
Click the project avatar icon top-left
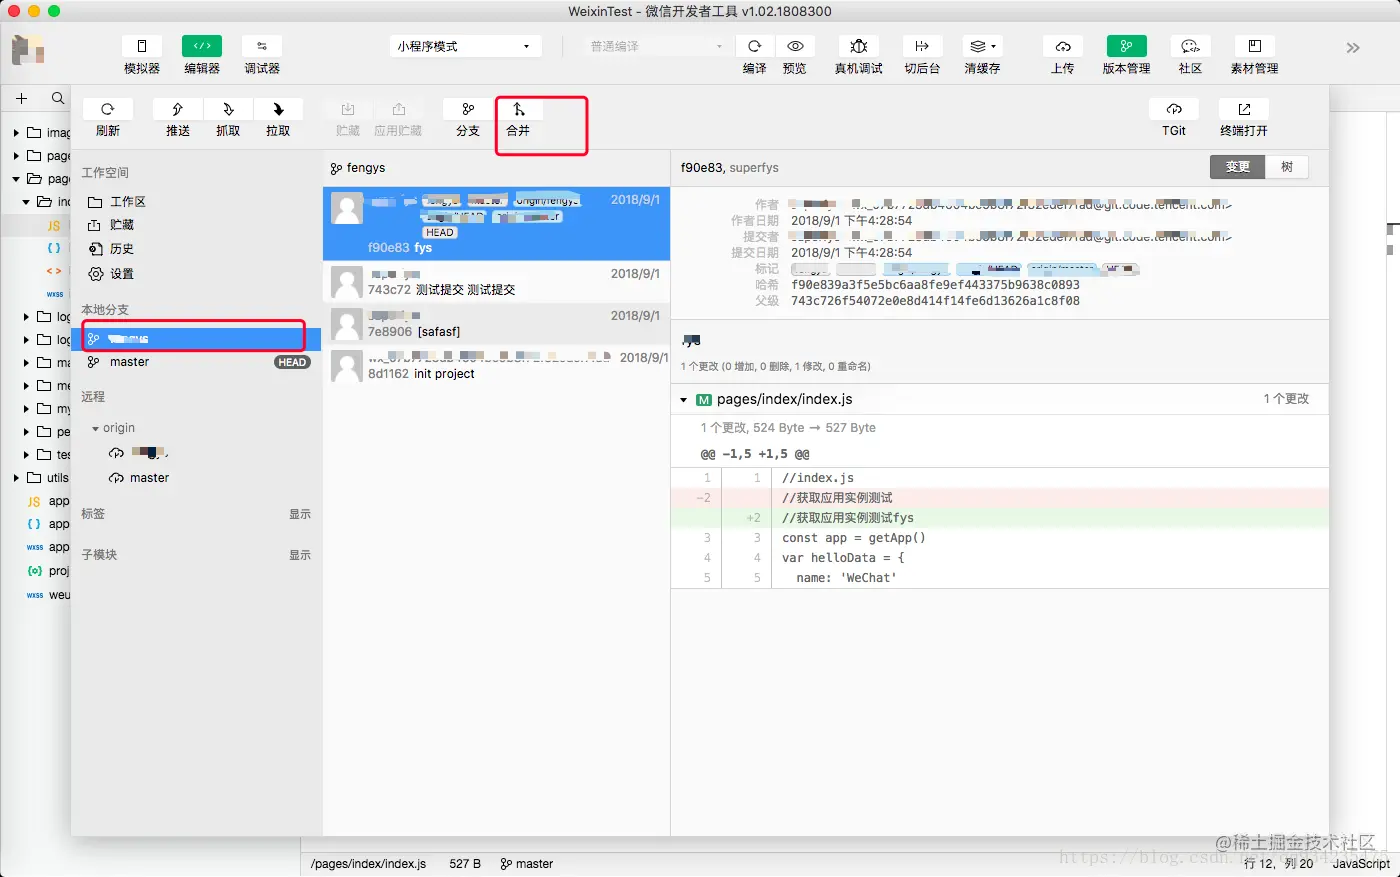[28, 50]
